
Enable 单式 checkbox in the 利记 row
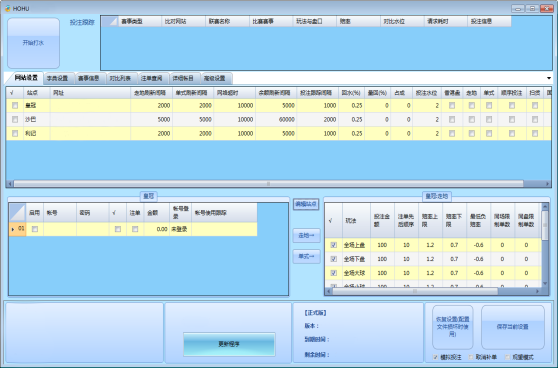pyautogui.click(x=489, y=133)
